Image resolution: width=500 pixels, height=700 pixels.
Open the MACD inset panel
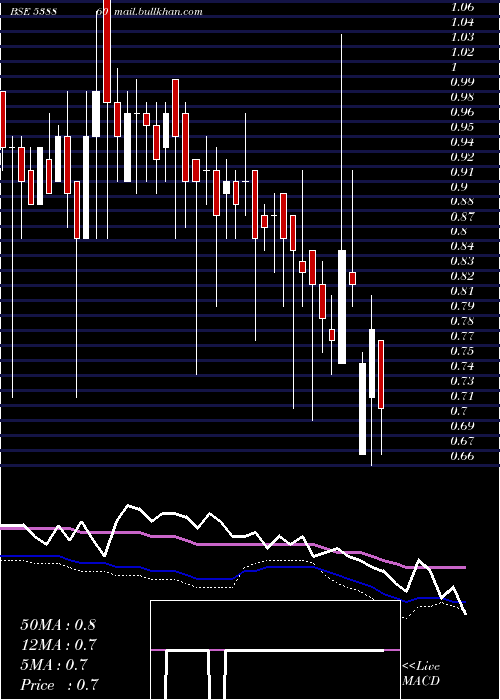275,650
